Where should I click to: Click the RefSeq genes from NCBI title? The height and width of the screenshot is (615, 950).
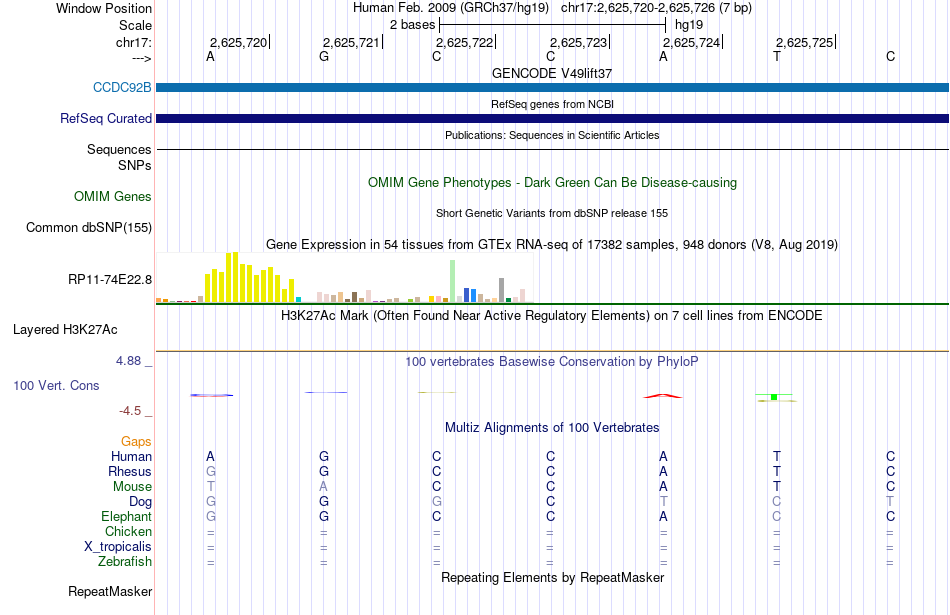pos(552,104)
